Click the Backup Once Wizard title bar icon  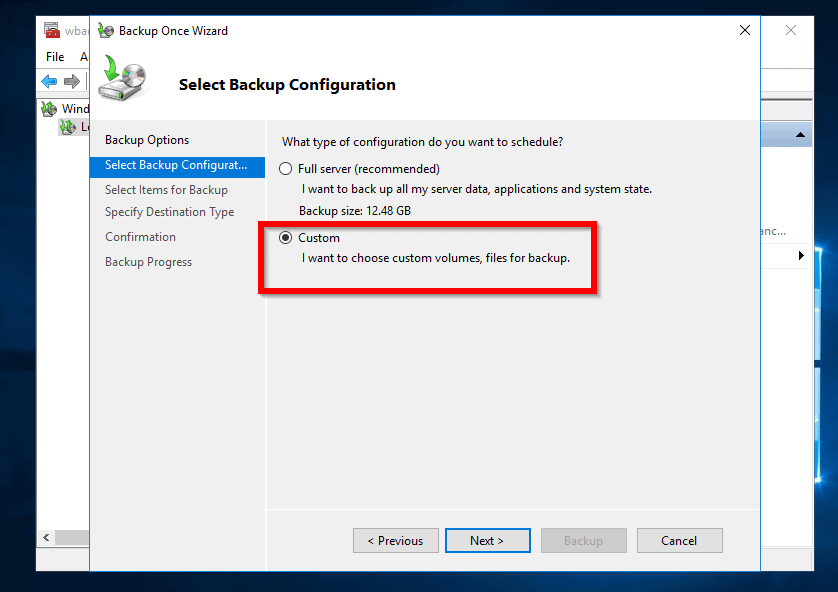coord(105,30)
